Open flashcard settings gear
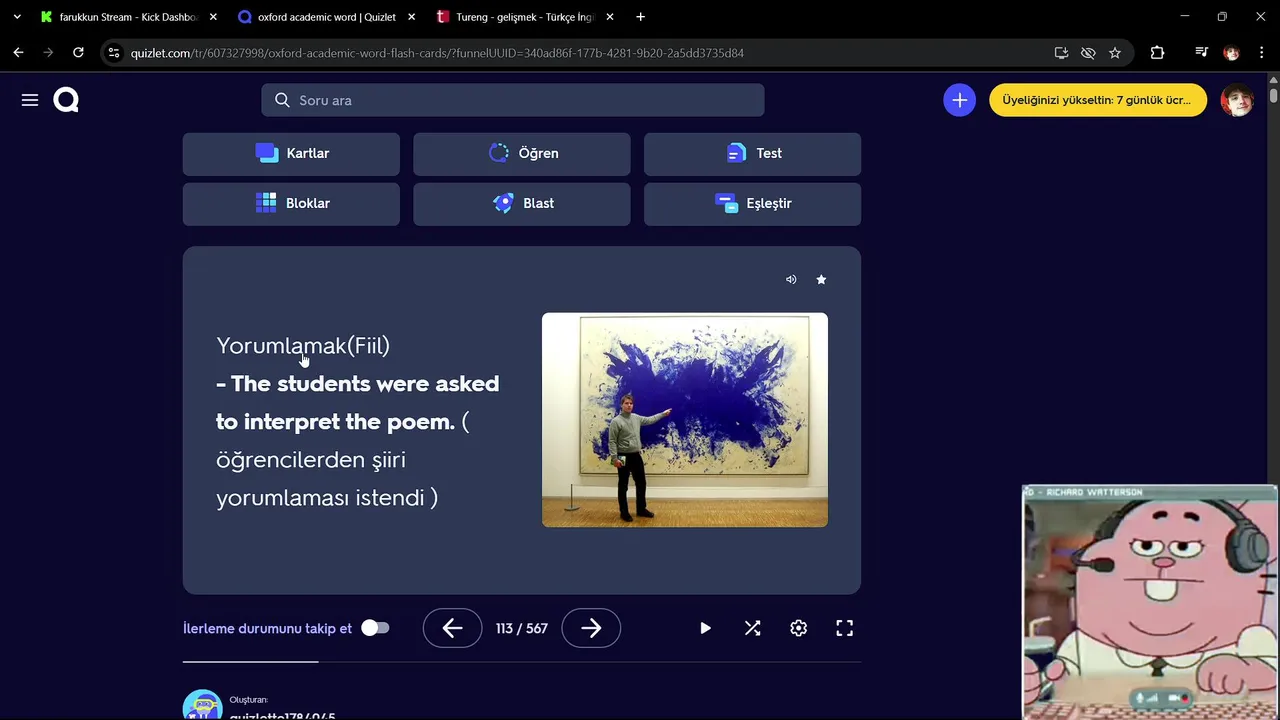The height and width of the screenshot is (720, 1280). (798, 628)
